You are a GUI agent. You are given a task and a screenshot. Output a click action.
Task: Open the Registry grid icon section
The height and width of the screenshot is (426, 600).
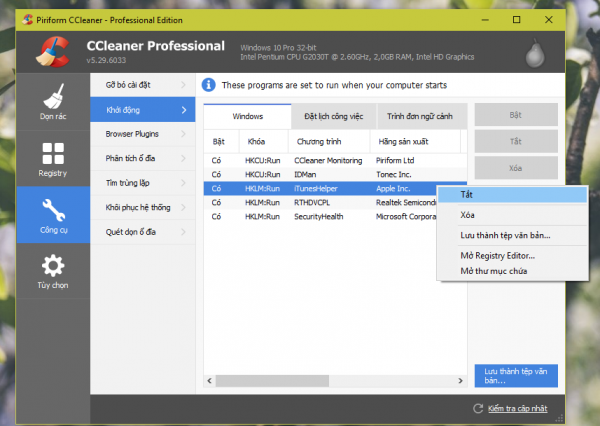pyautogui.click(x=53, y=159)
